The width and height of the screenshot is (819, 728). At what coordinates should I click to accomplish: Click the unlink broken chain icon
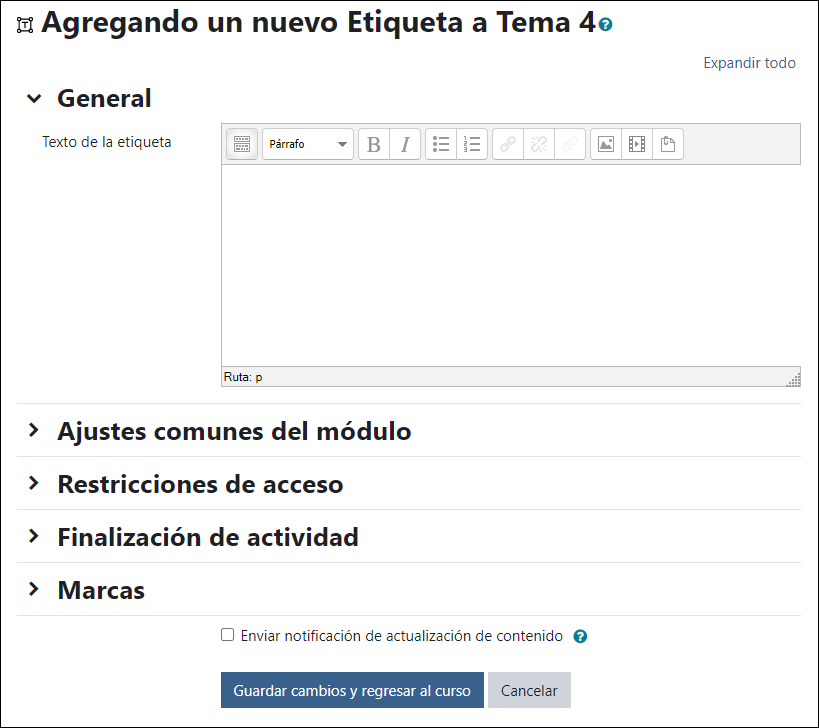539,144
